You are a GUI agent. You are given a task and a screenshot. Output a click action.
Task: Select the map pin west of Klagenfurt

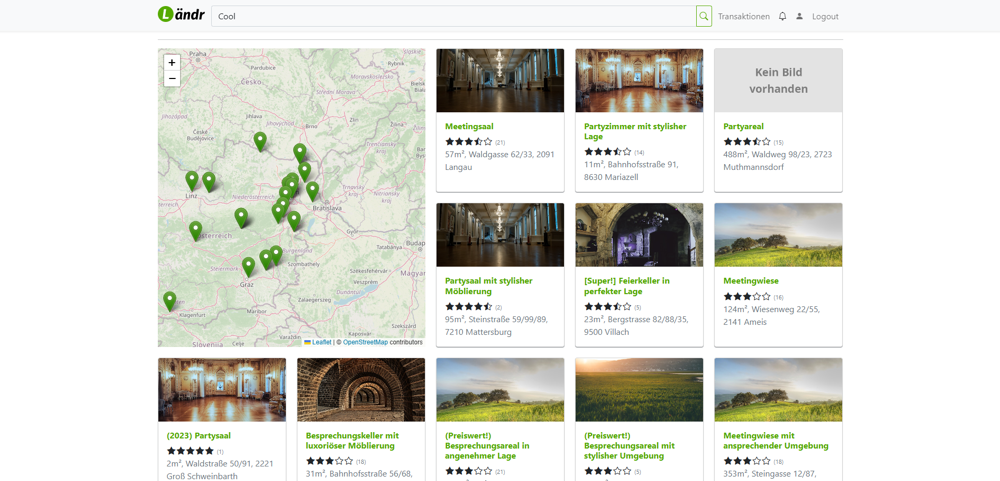pos(170,300)
